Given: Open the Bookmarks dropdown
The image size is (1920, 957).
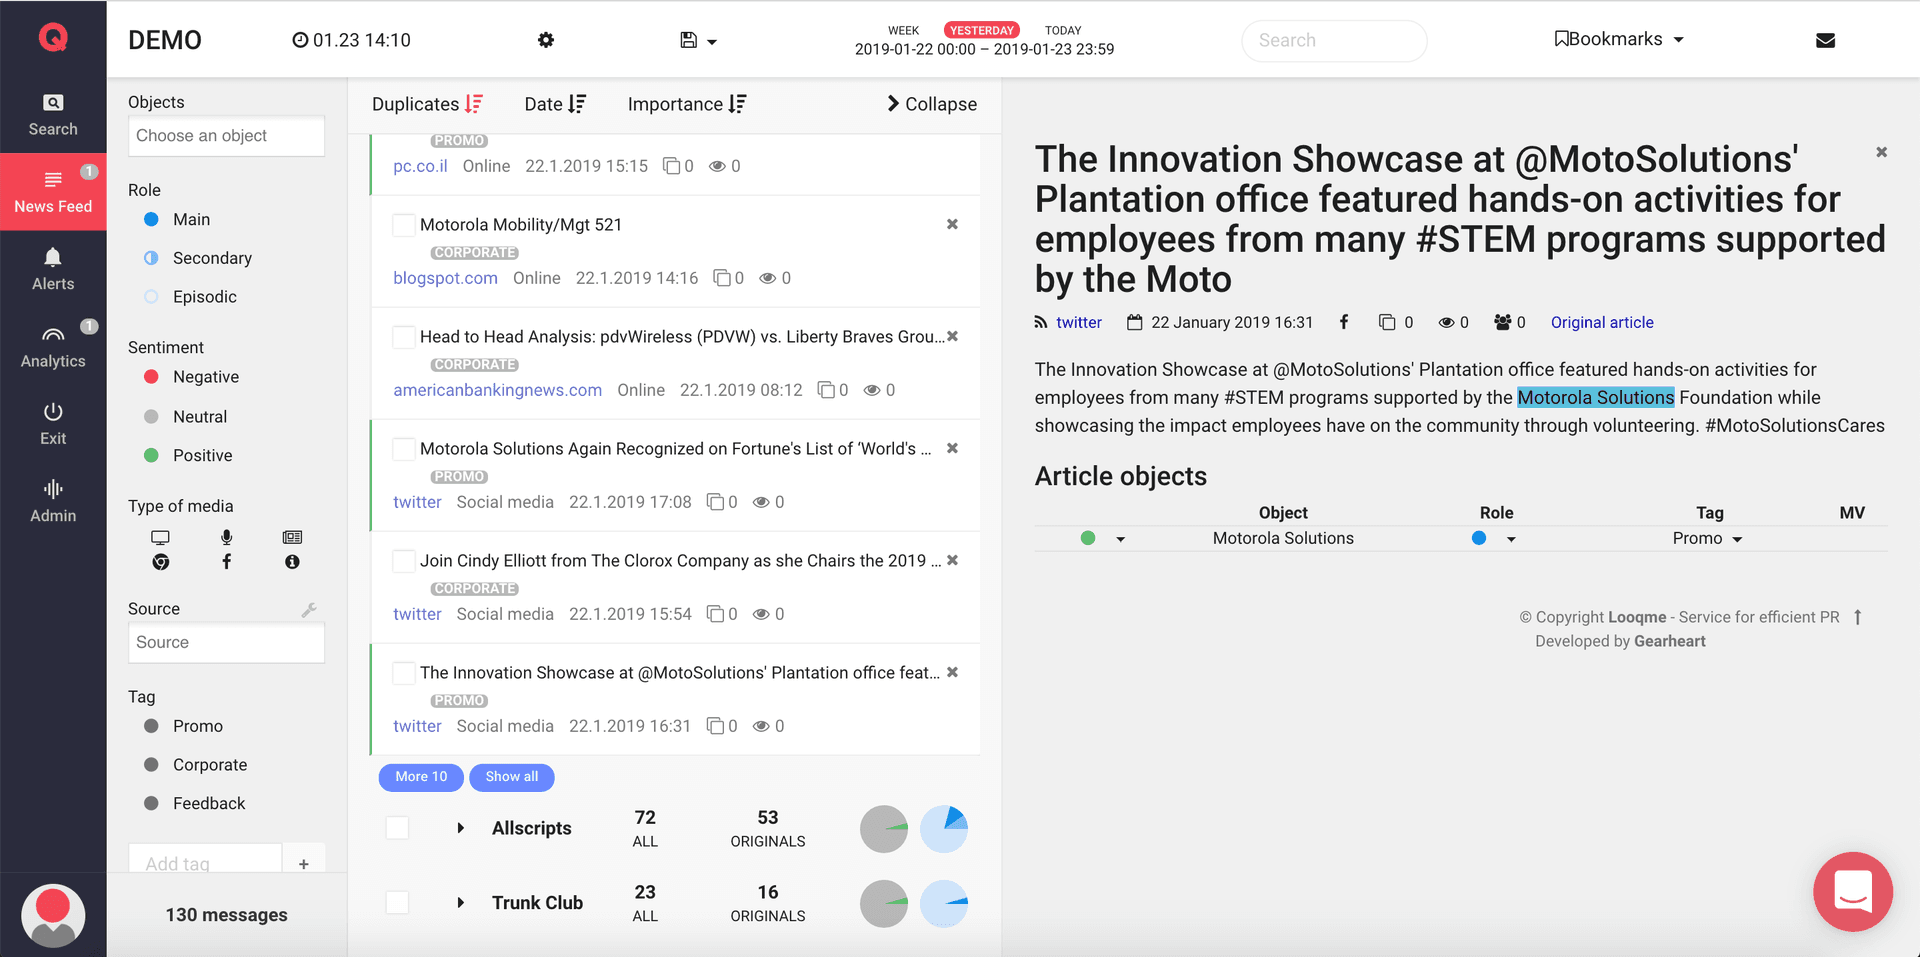Looking at the screenshot, I should click(x=1619, y=39).
